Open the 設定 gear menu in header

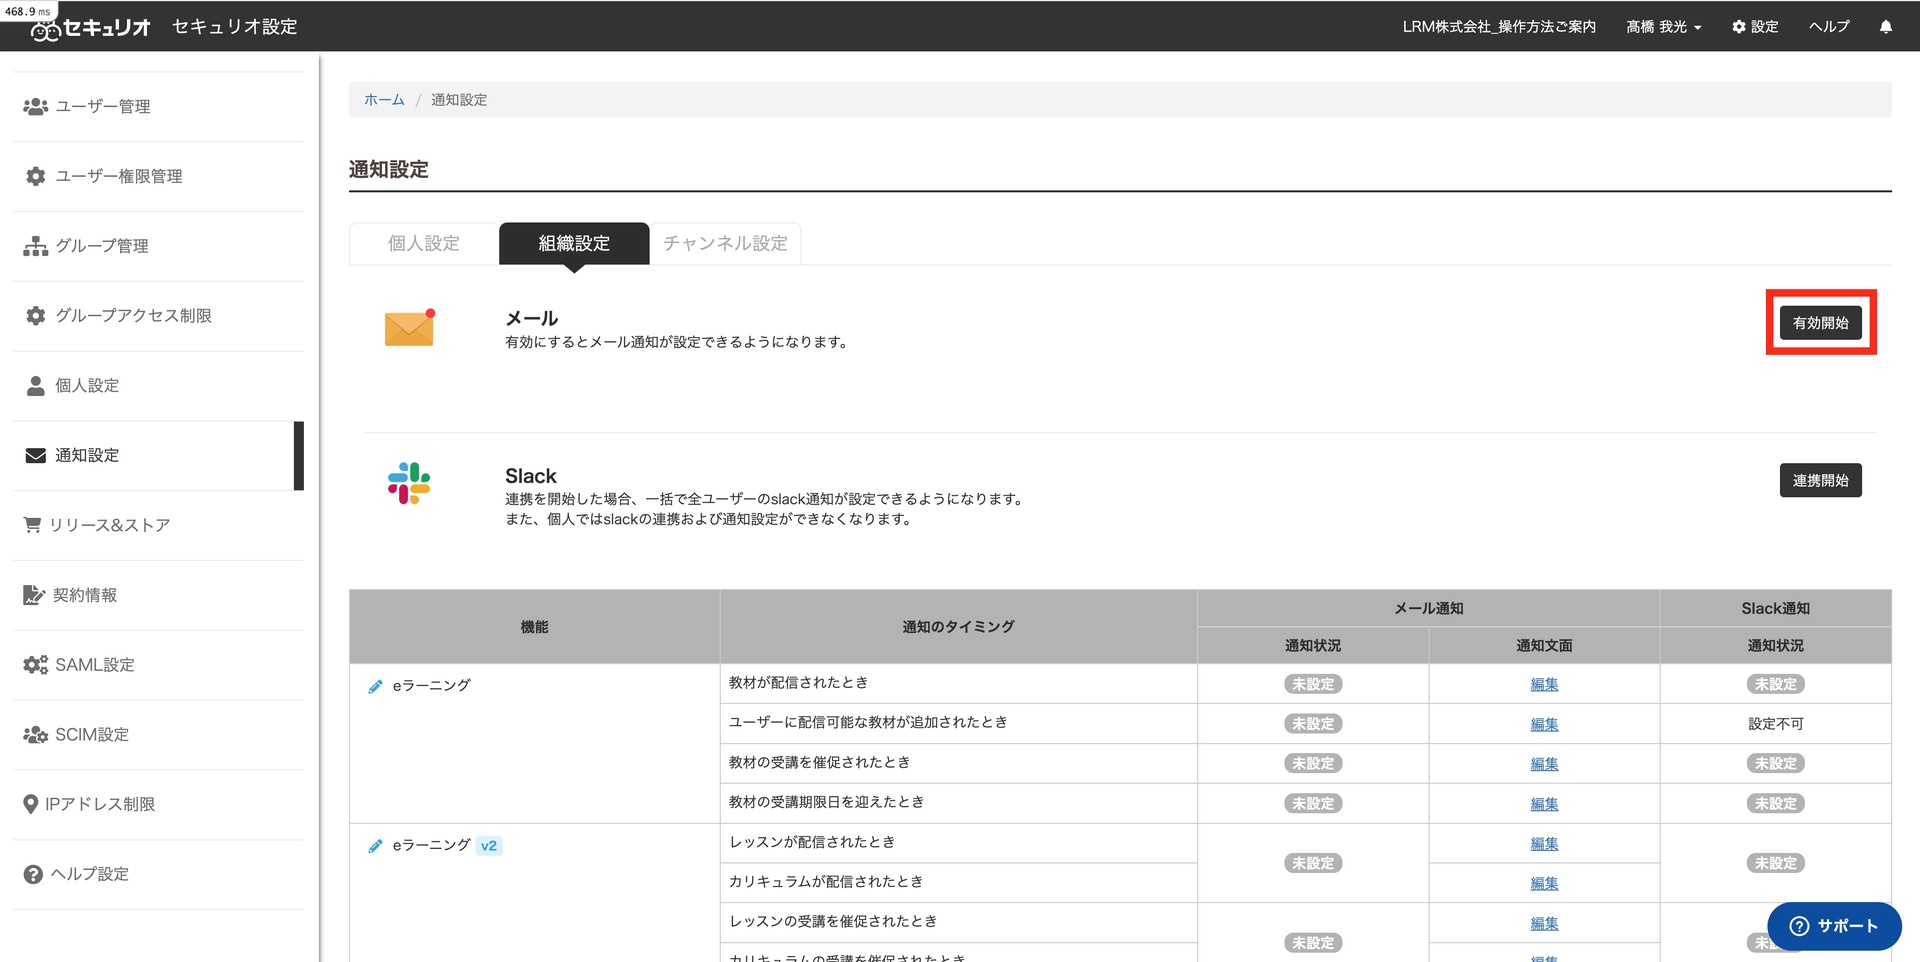point(1755,27)
